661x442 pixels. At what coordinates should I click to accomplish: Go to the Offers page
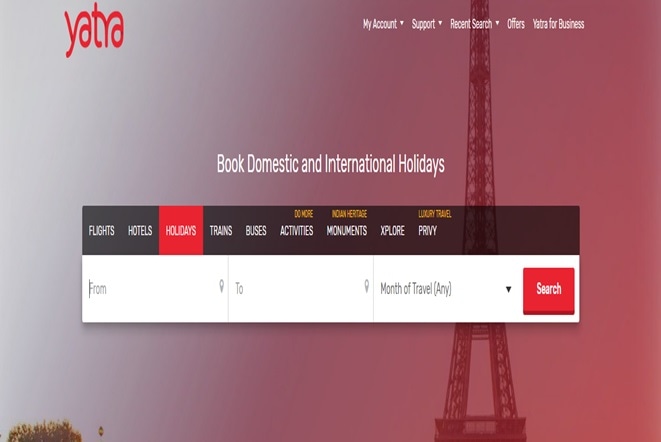click(515, 24)
